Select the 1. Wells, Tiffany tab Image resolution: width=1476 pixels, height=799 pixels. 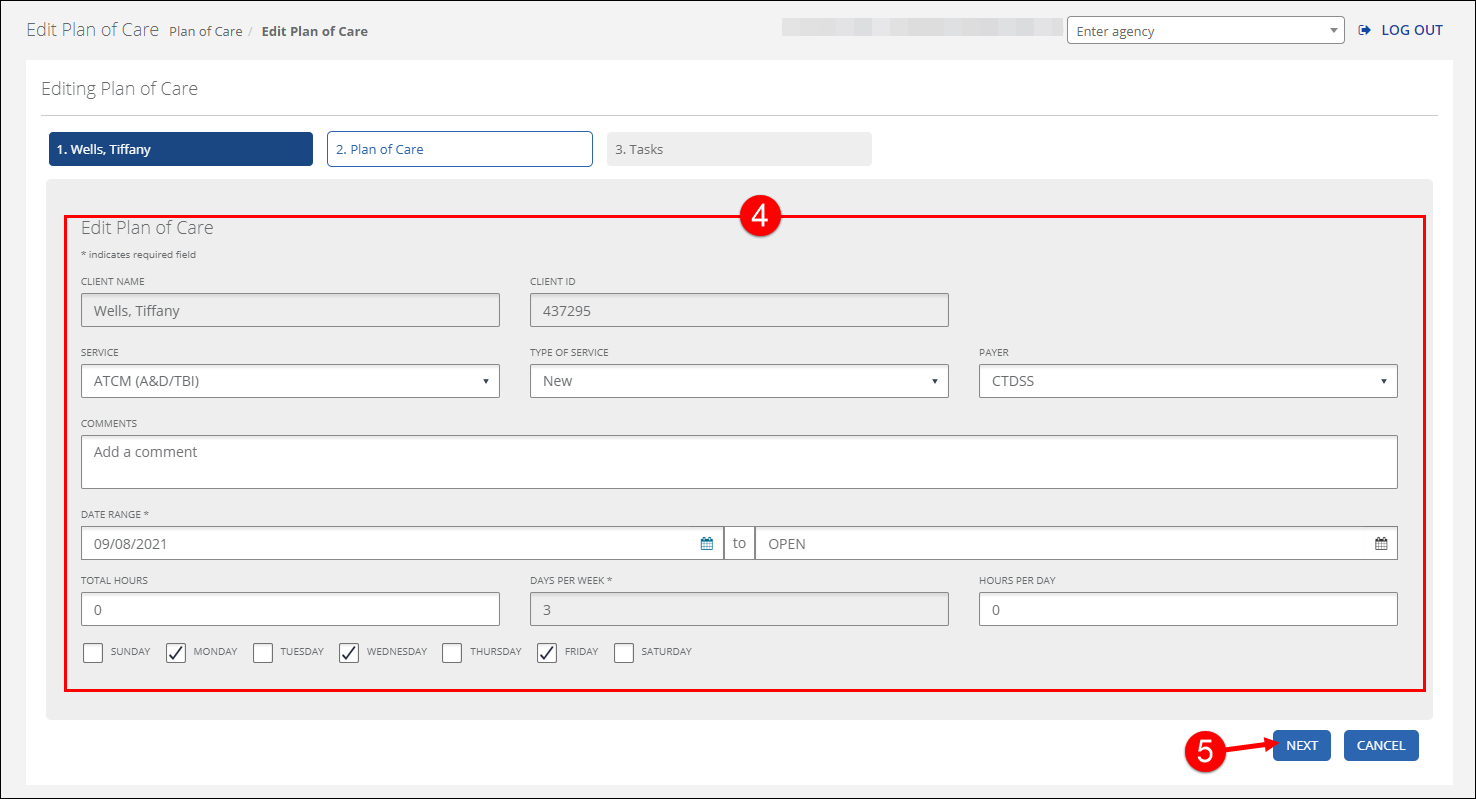pos(181,149)
